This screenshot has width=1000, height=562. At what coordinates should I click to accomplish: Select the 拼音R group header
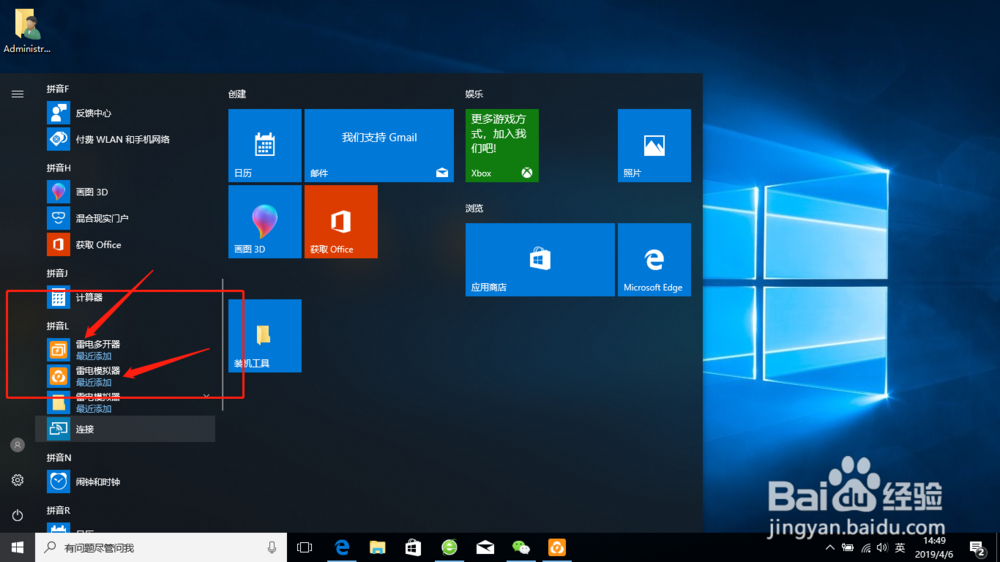[x=58, y=510]
